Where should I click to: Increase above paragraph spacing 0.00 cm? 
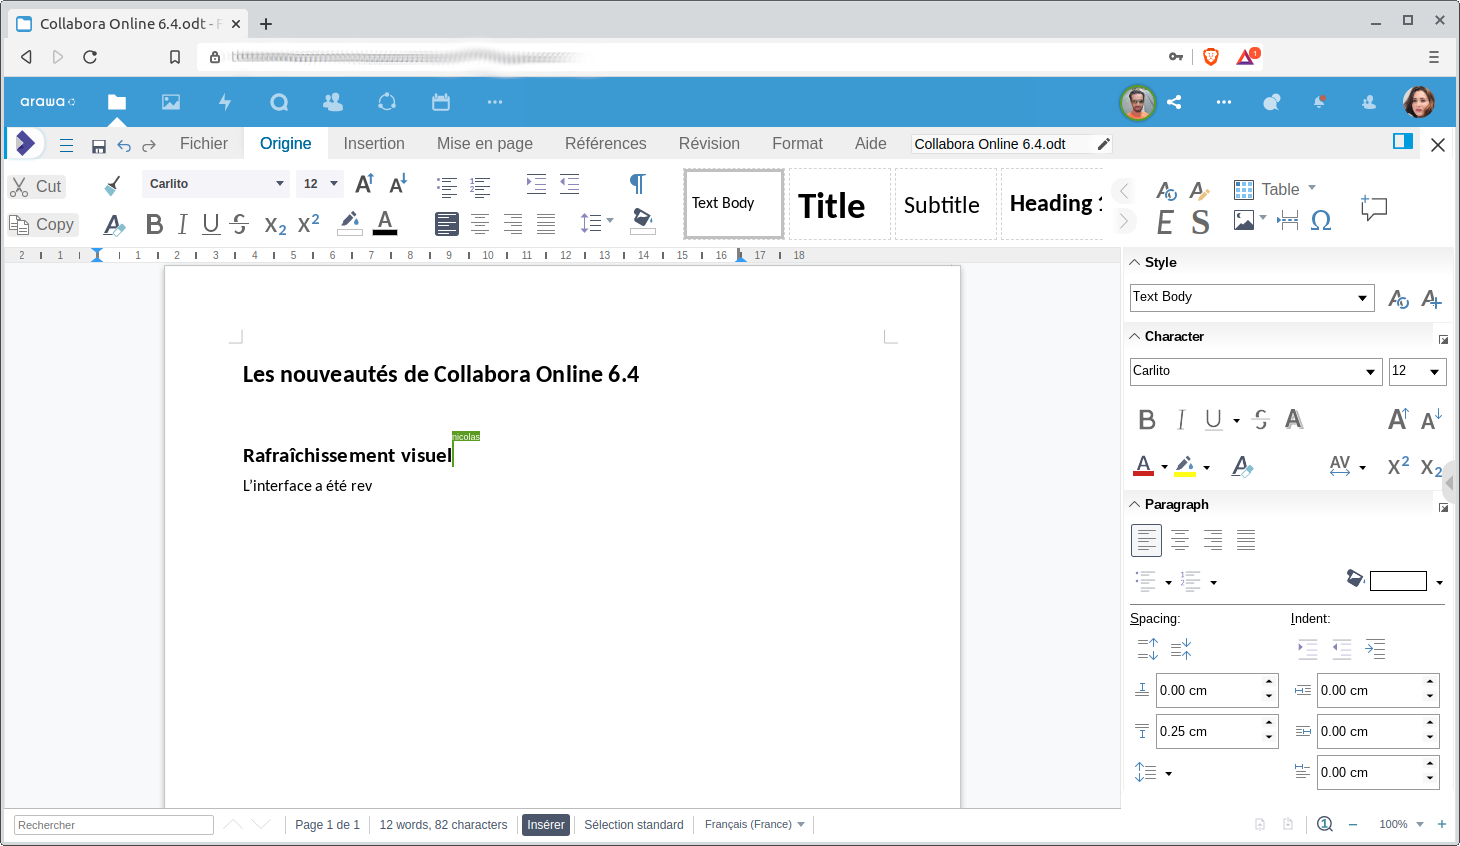click(x=1269, y=683)
